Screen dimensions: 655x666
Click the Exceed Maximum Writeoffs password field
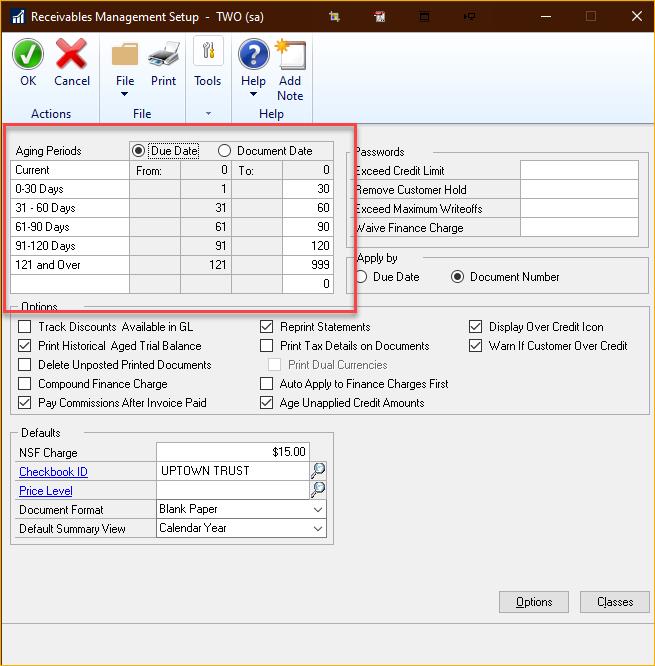579,208
